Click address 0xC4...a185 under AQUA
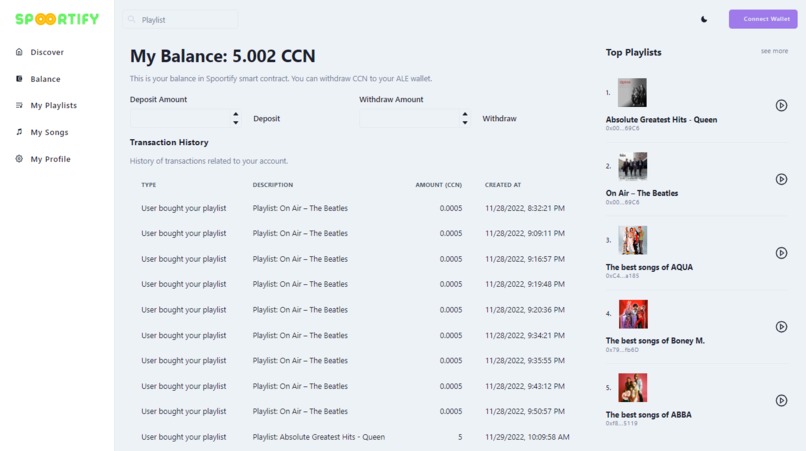The width and height of the screenshot is (806, 451). 622,276
